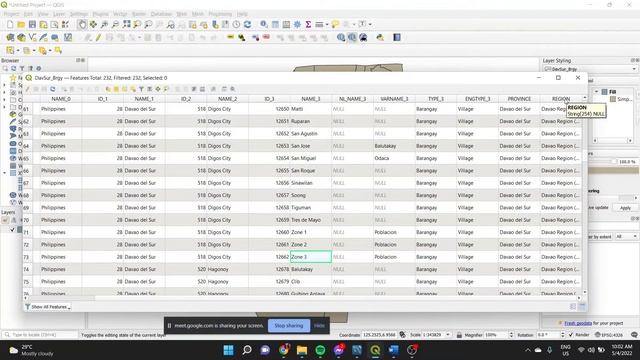Click the EPSG:4326 CRS button
Viewport: 640px width, 360px height.
click(609, 335)
